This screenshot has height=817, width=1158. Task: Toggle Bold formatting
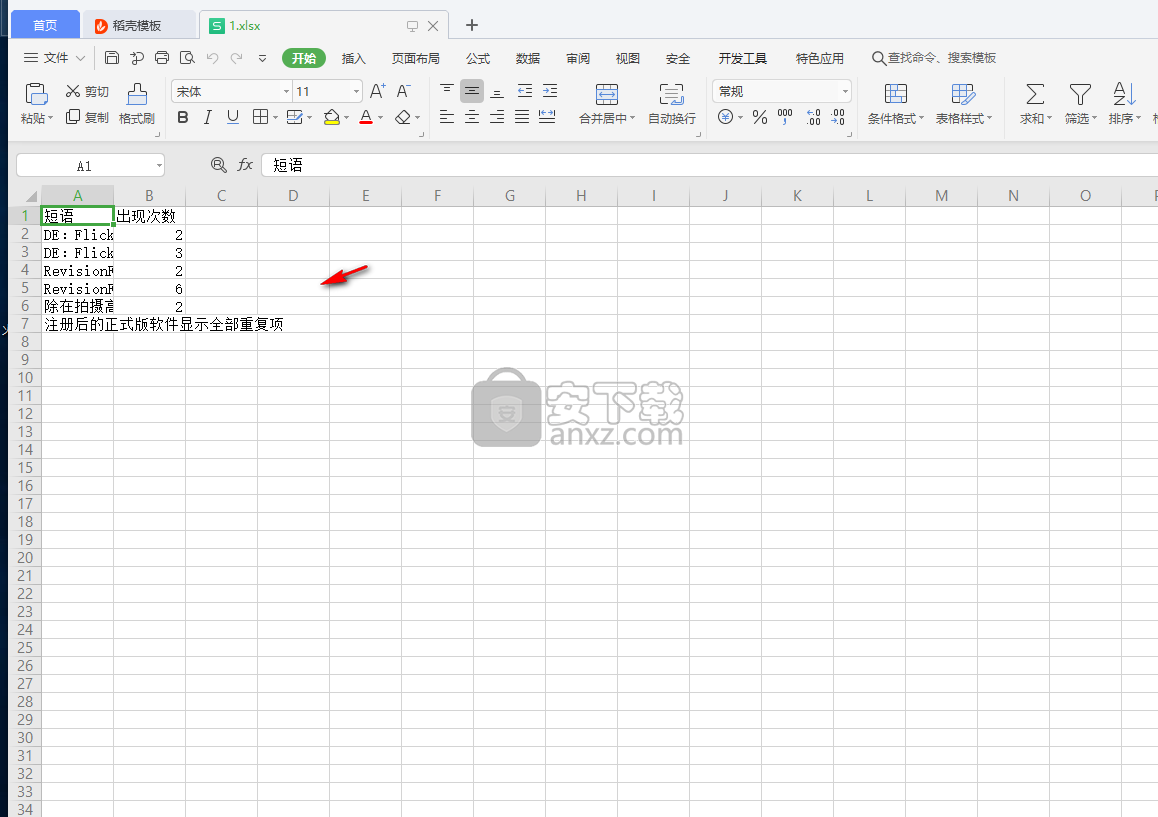(x=183, y=117)
